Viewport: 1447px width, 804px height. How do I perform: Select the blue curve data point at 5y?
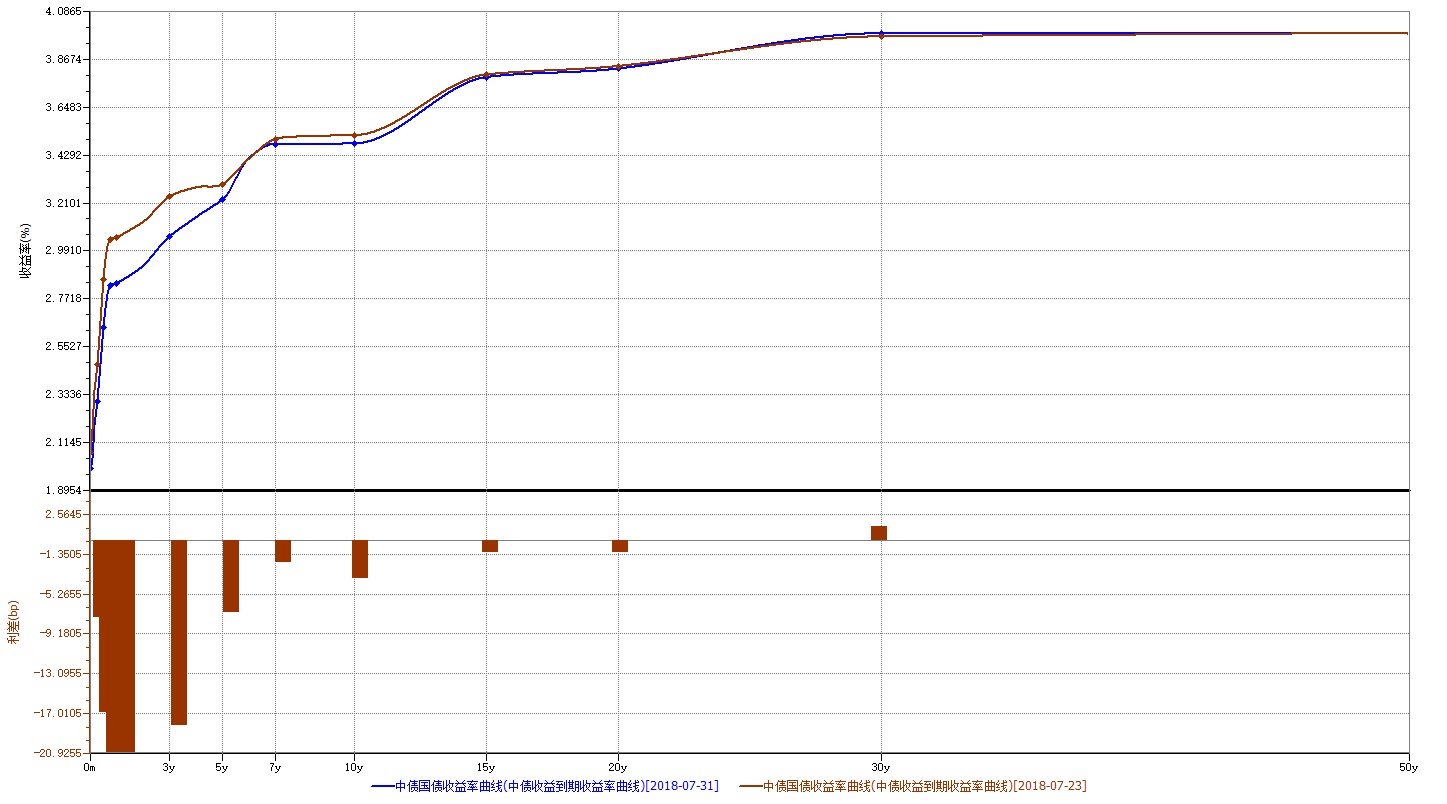point(222,199)
